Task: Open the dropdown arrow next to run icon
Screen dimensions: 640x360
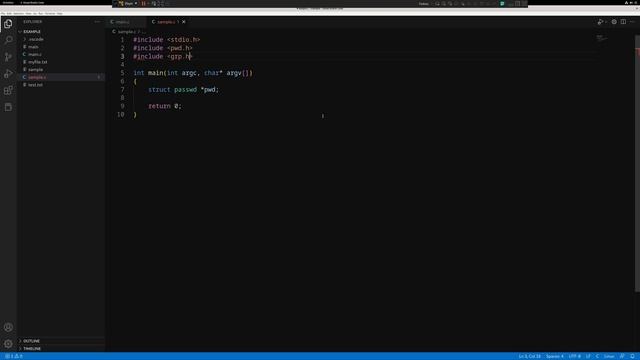Action: pyautogui.click(x=606, y=22)
